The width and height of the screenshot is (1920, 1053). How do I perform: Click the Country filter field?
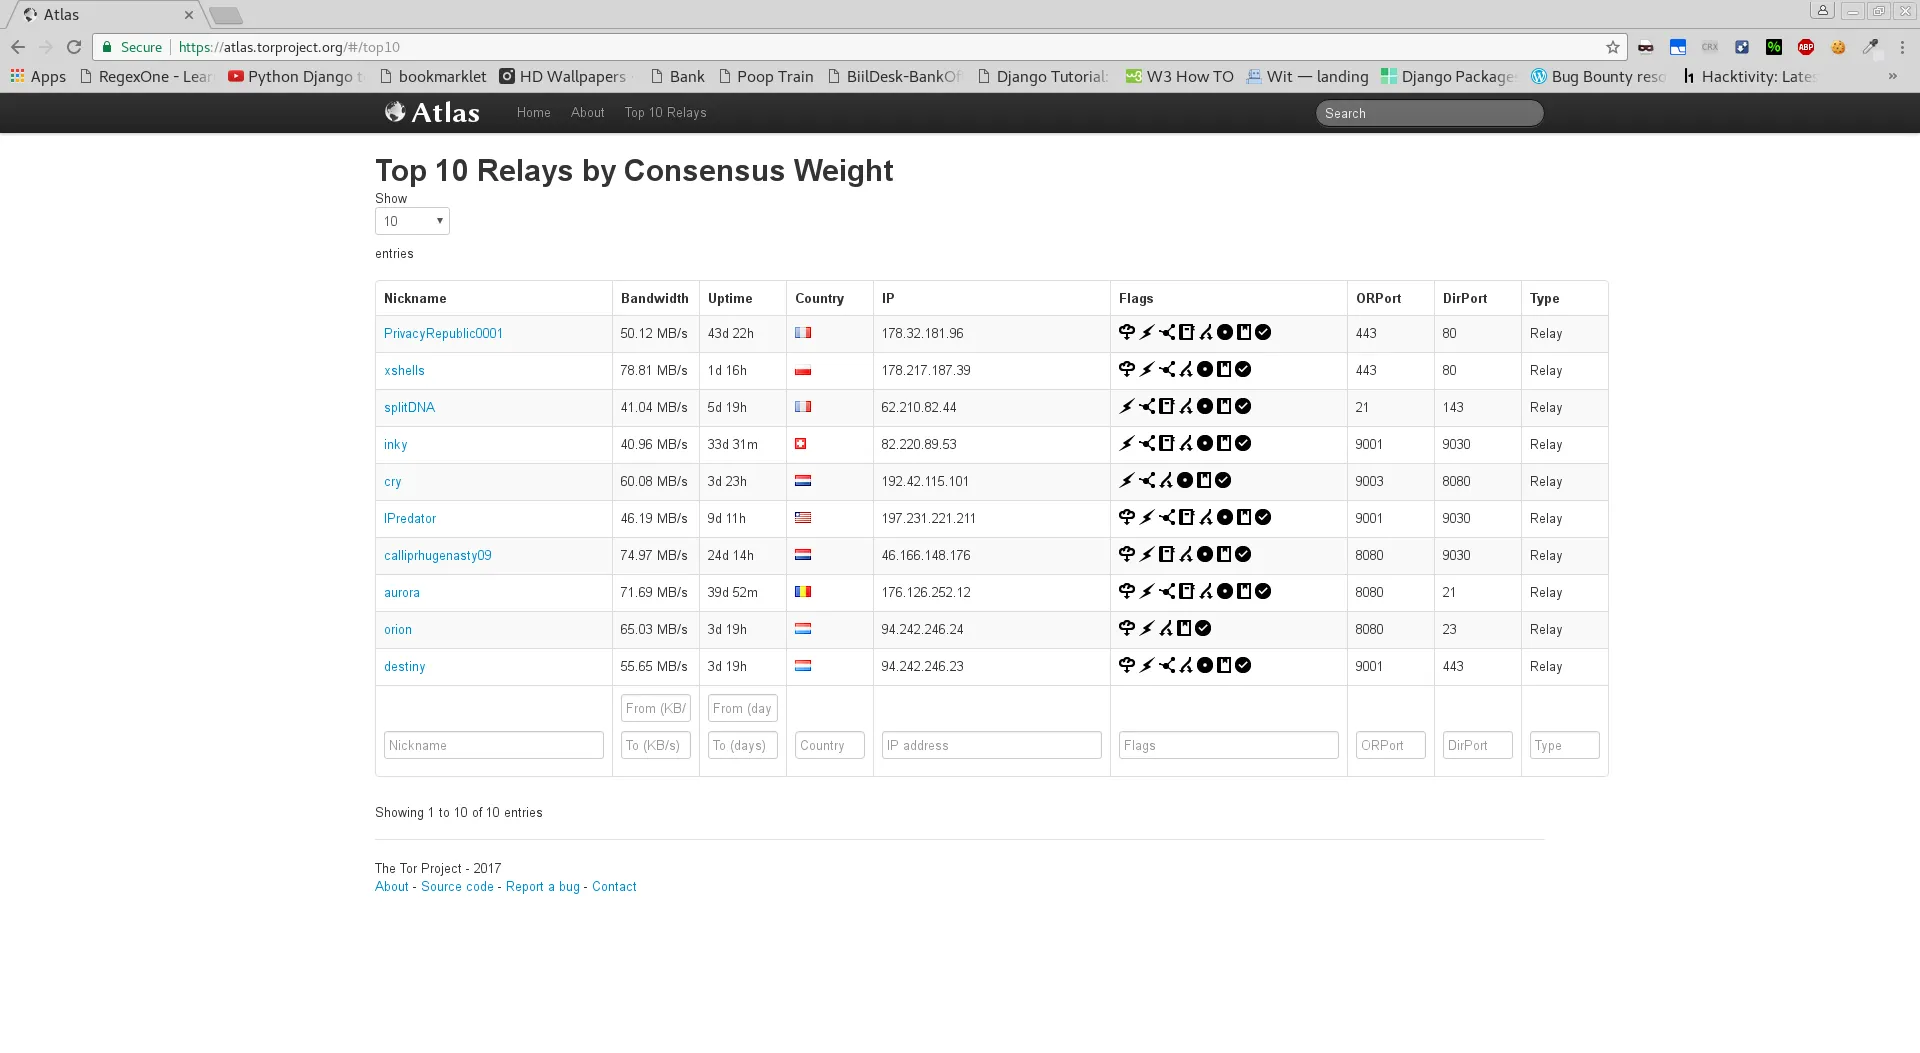[x=830, y=745]
